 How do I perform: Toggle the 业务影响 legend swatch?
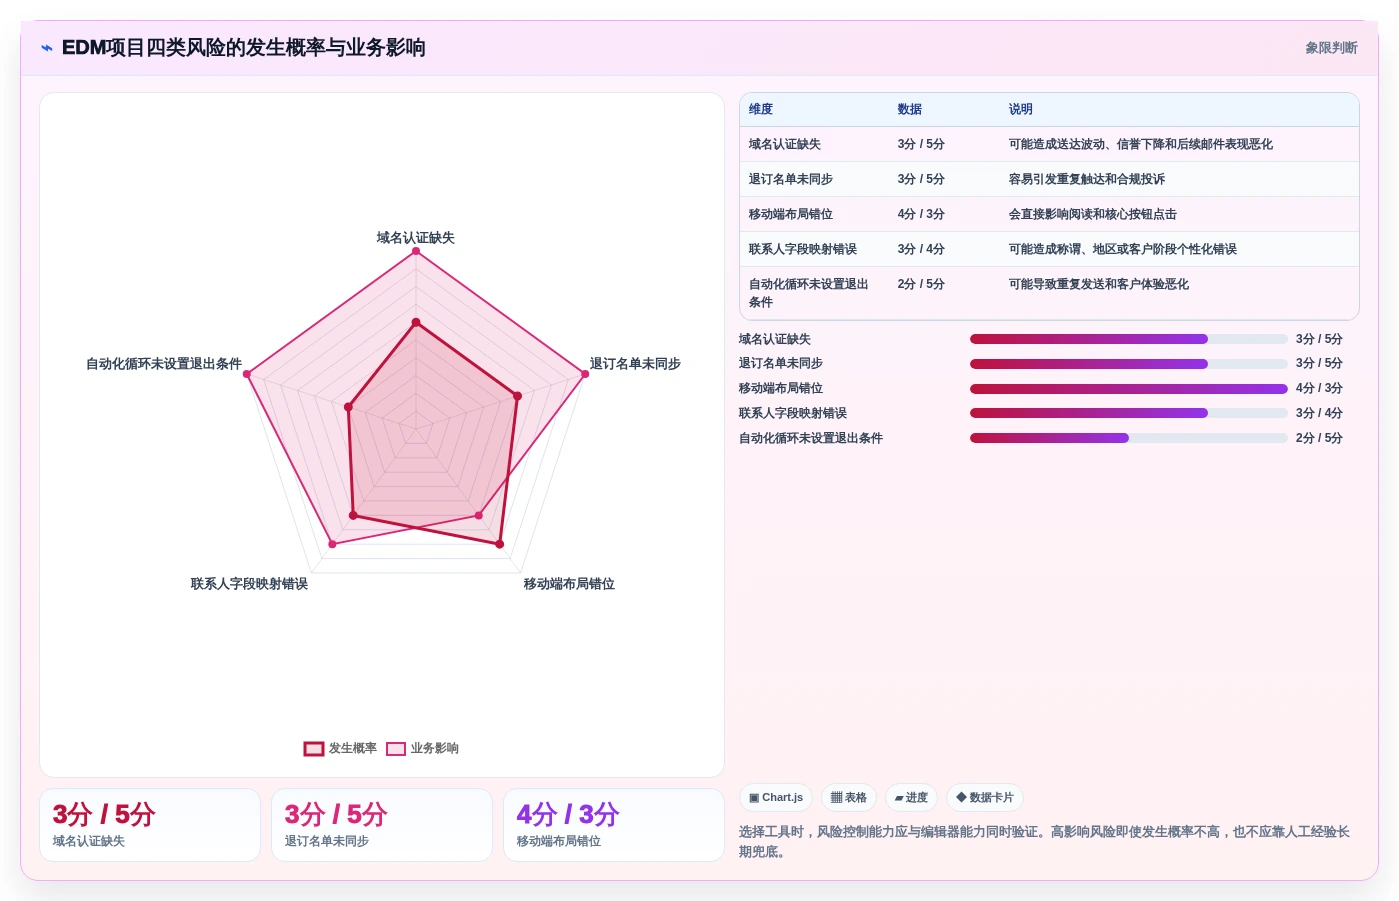pos(396,749)
